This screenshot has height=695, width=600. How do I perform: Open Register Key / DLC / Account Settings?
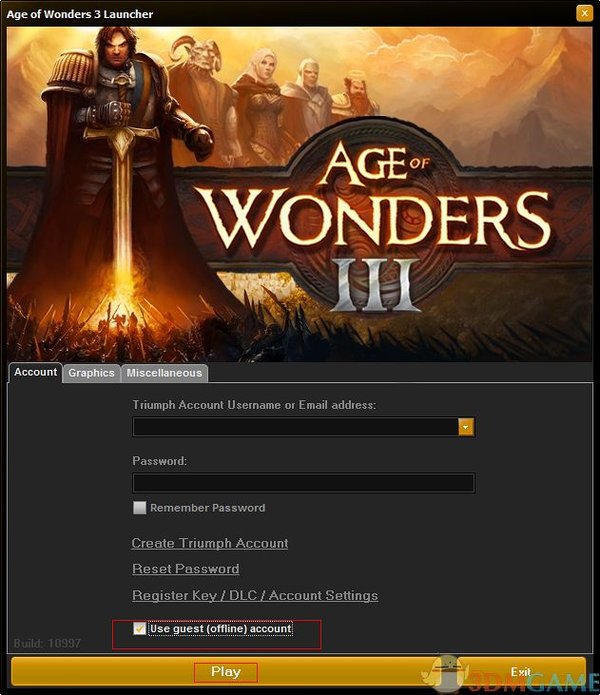click(x=255, y=595)
